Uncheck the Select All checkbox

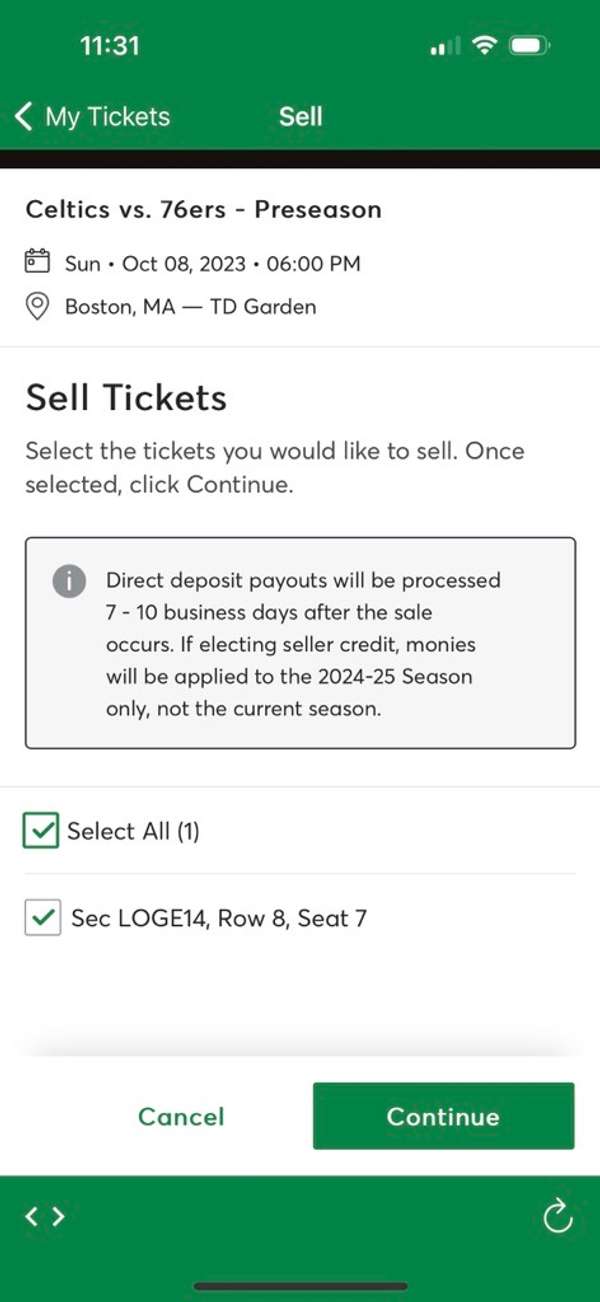[40, 830]
